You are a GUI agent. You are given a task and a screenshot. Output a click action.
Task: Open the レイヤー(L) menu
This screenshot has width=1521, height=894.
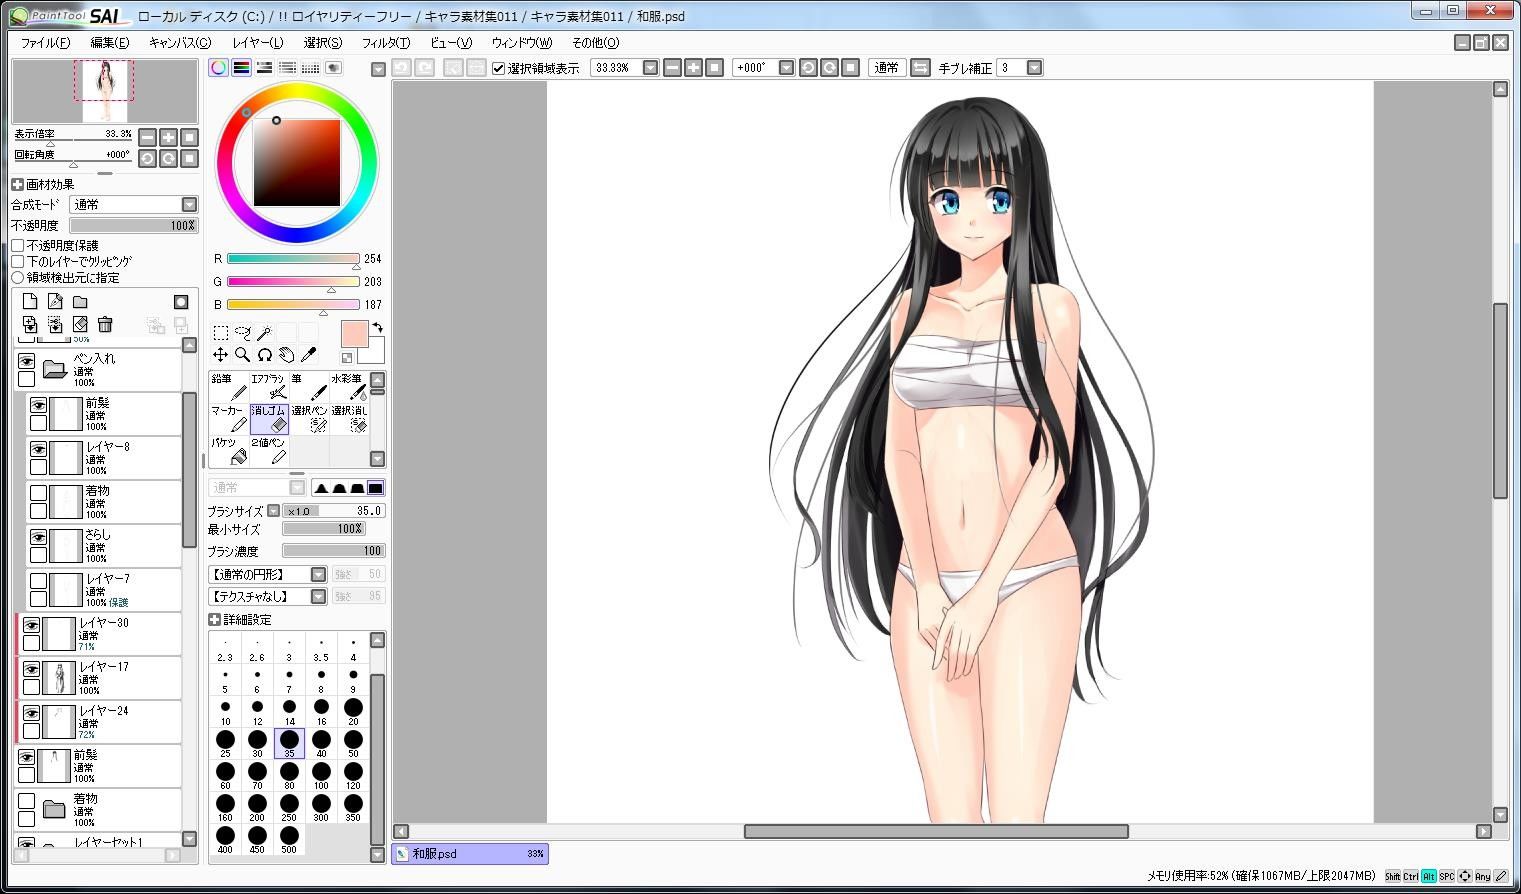tap(257, 43)
